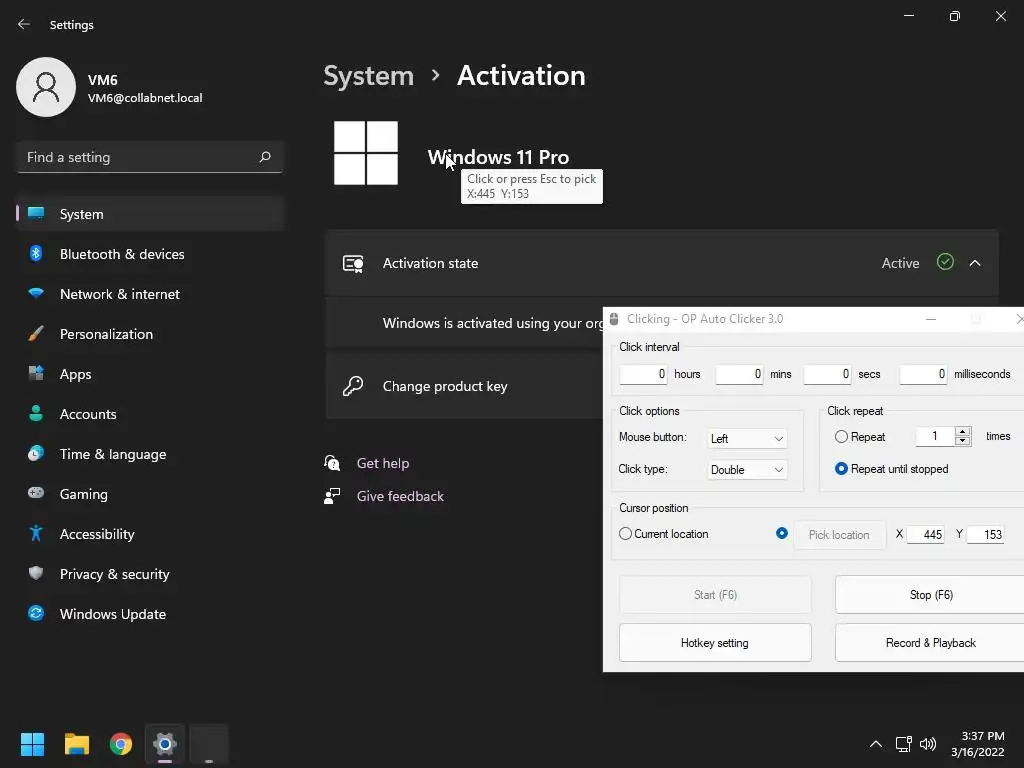Open Hotkey setting
Screen dimensions: 1024x768
click(x=715, y=643)
